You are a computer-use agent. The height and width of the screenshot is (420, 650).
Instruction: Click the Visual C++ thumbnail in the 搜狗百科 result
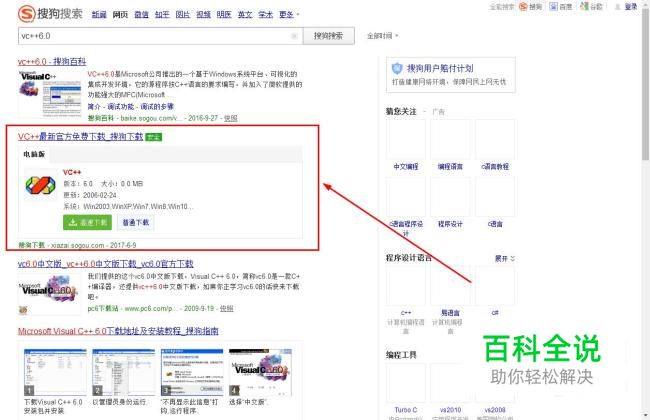[50, 94]
